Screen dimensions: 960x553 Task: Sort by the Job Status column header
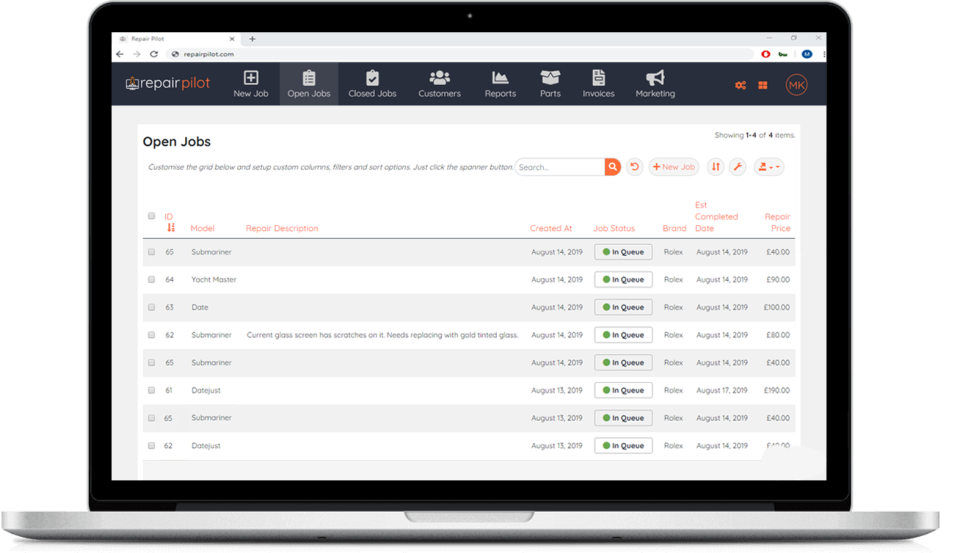[613, 228]
